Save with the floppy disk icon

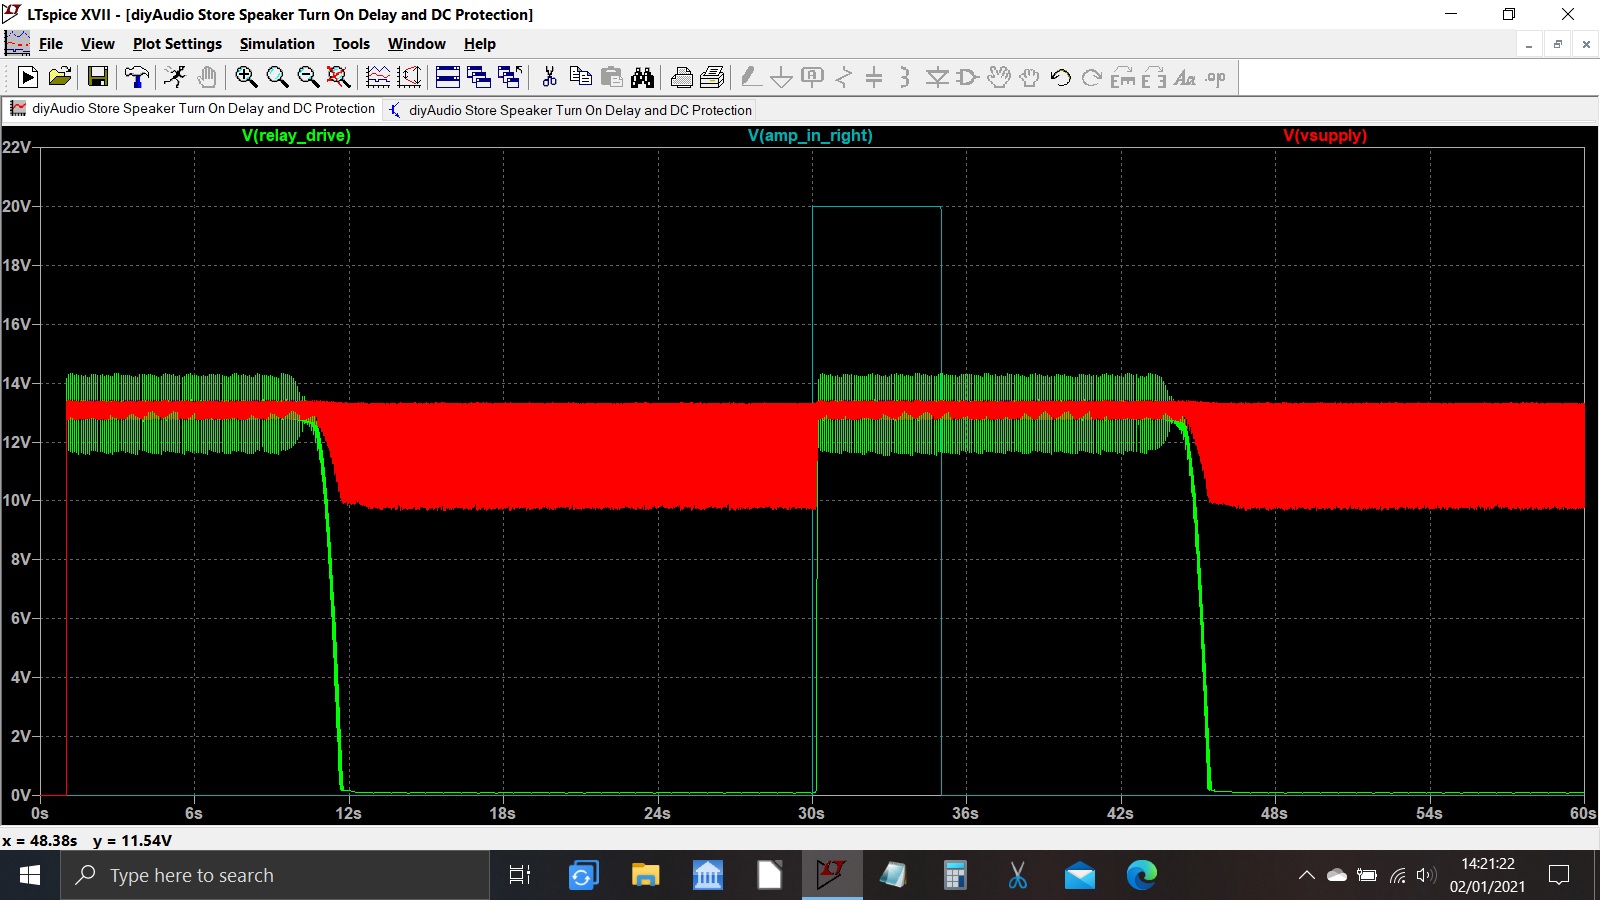tap(98, 77)
